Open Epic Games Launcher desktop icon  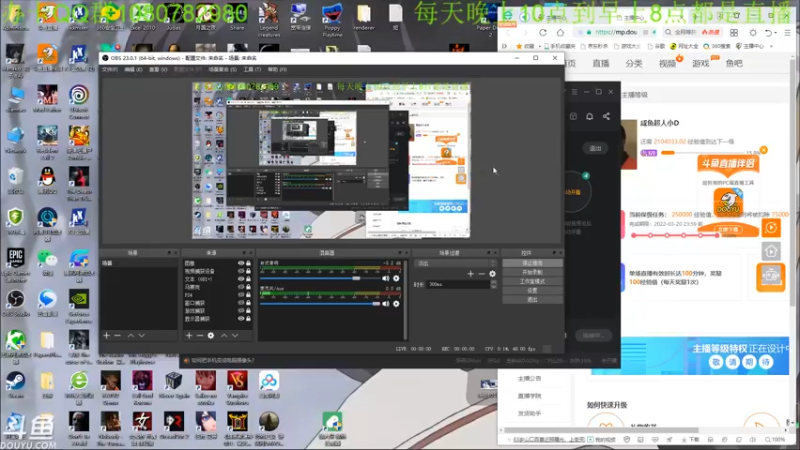point(16,264)
